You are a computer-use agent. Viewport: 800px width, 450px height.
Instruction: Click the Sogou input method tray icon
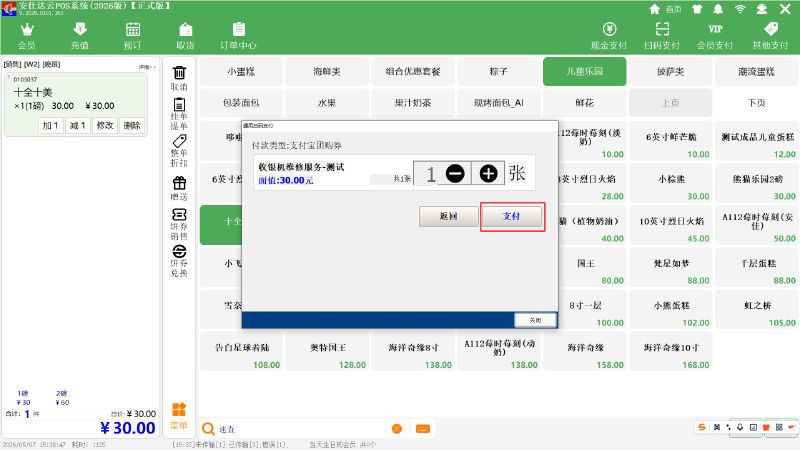(x=703, y=428)
